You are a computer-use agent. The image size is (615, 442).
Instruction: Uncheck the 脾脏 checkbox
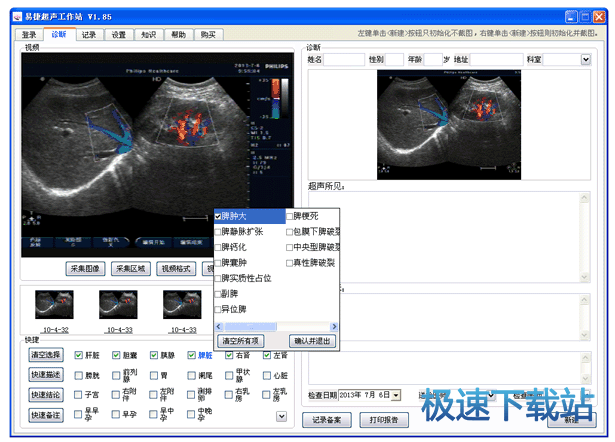pos(191,355)
